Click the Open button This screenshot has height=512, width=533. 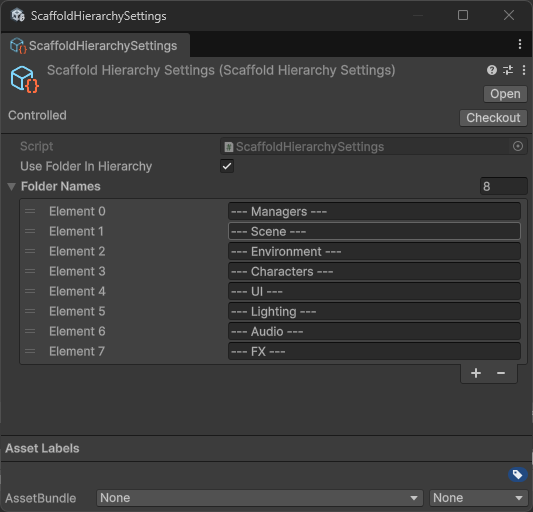point(505,94)
